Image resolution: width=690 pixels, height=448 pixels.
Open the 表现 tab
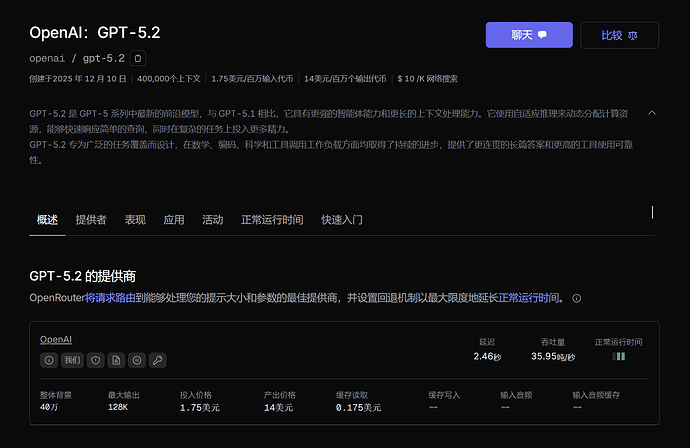[135, 220]
